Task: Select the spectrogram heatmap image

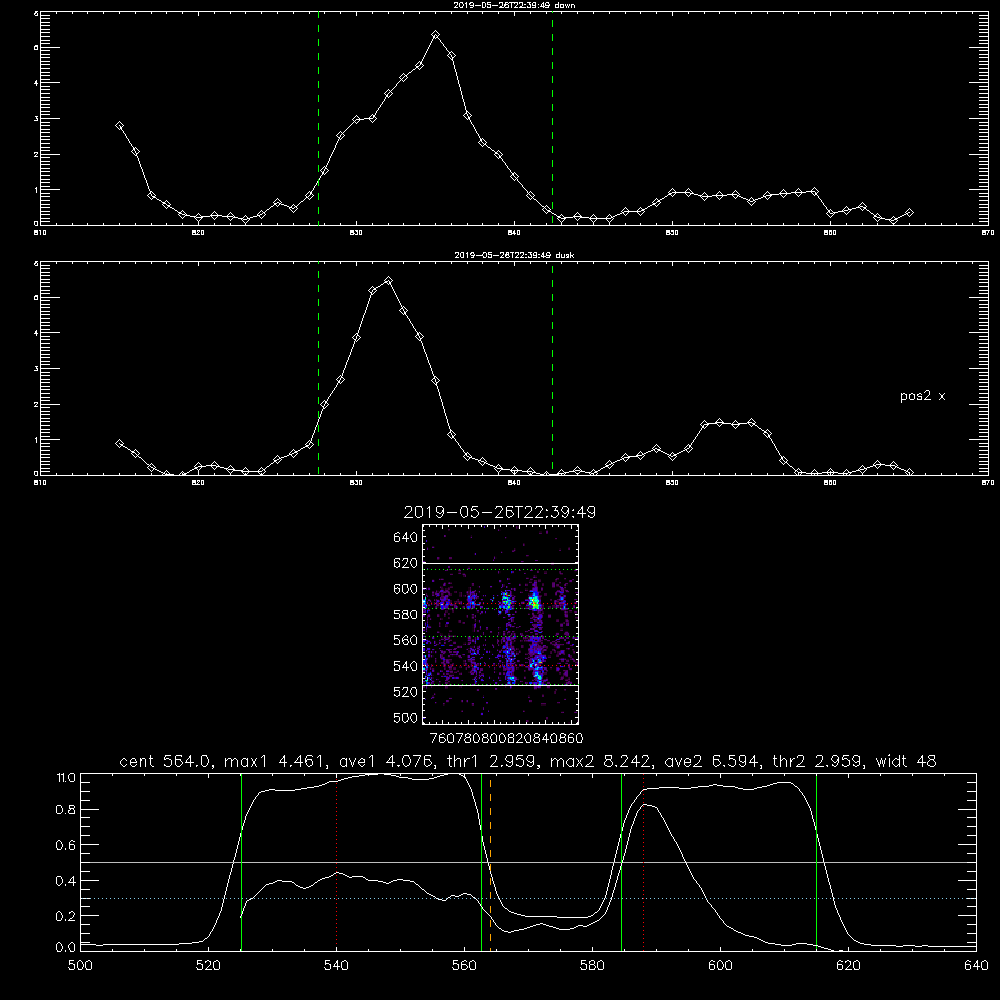Action: [x=501, y=624]
